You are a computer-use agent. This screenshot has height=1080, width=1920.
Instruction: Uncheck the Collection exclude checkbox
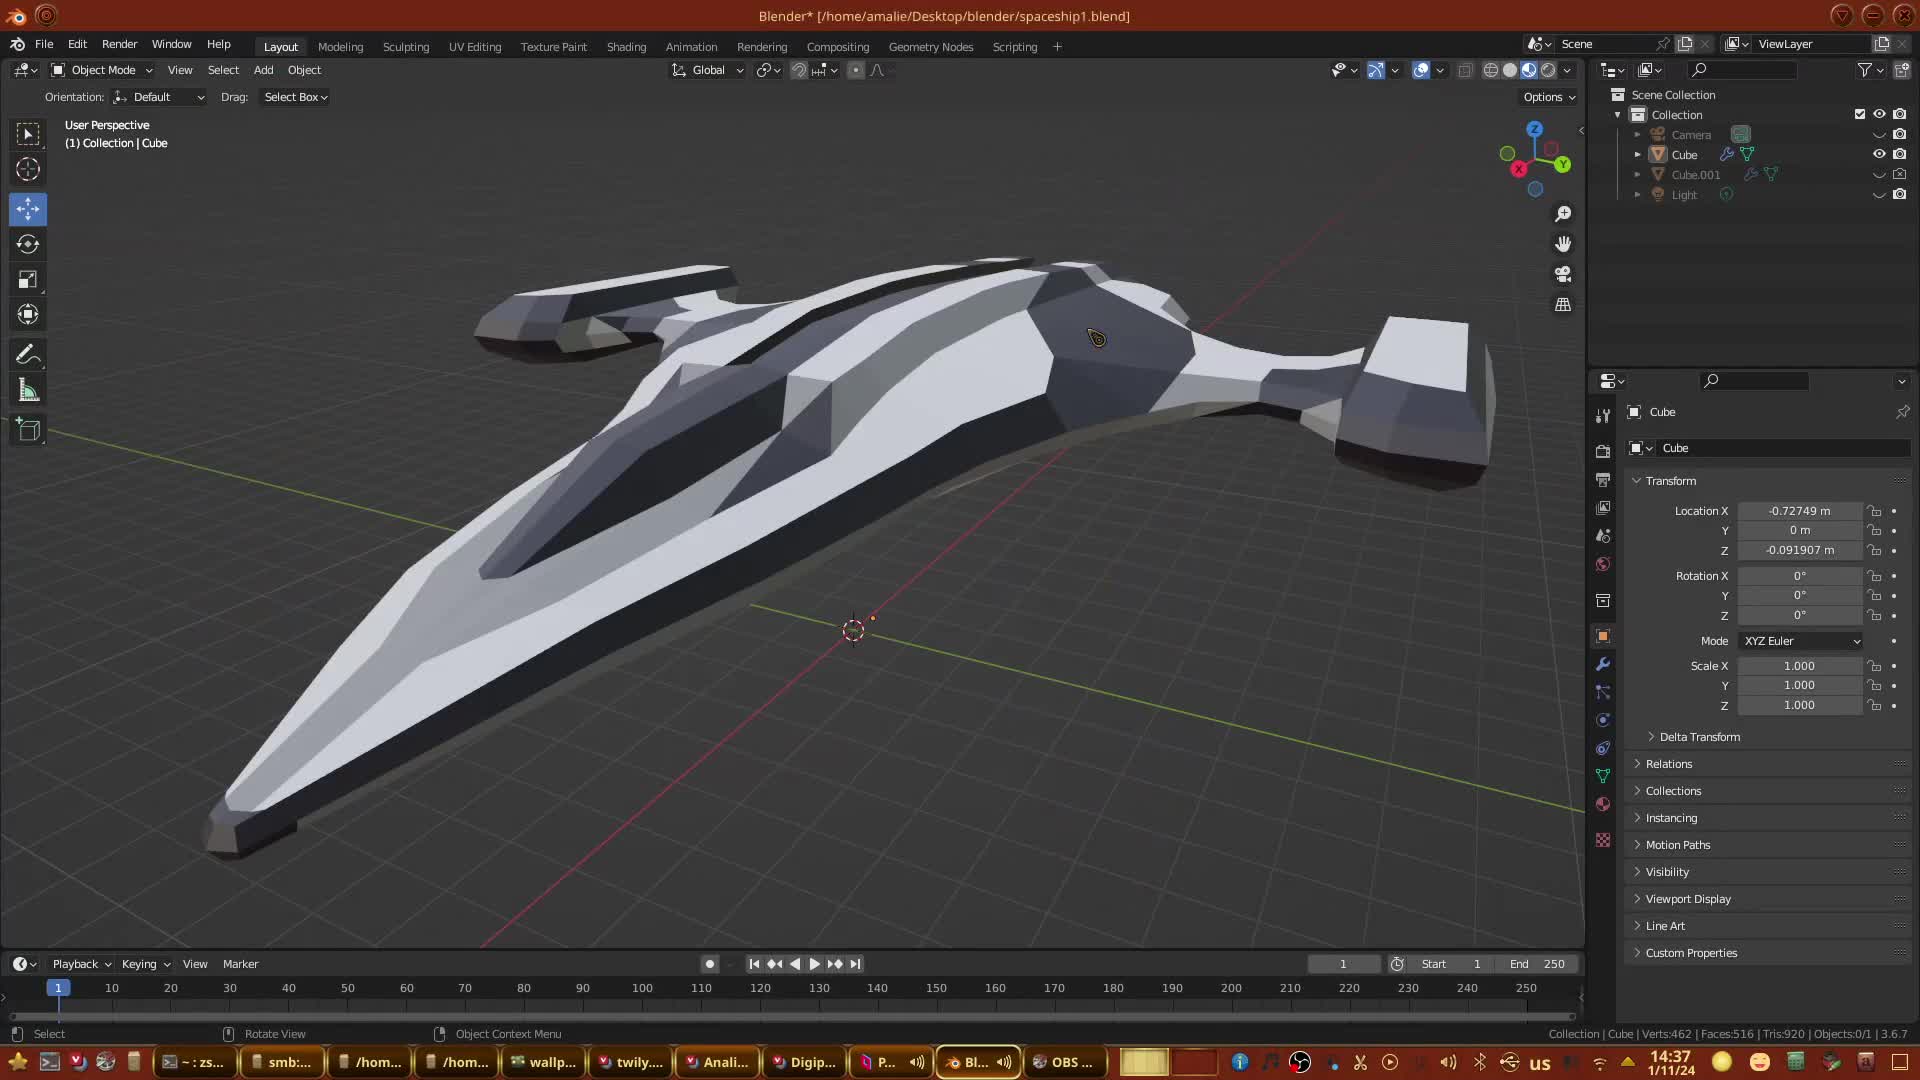1860,114
